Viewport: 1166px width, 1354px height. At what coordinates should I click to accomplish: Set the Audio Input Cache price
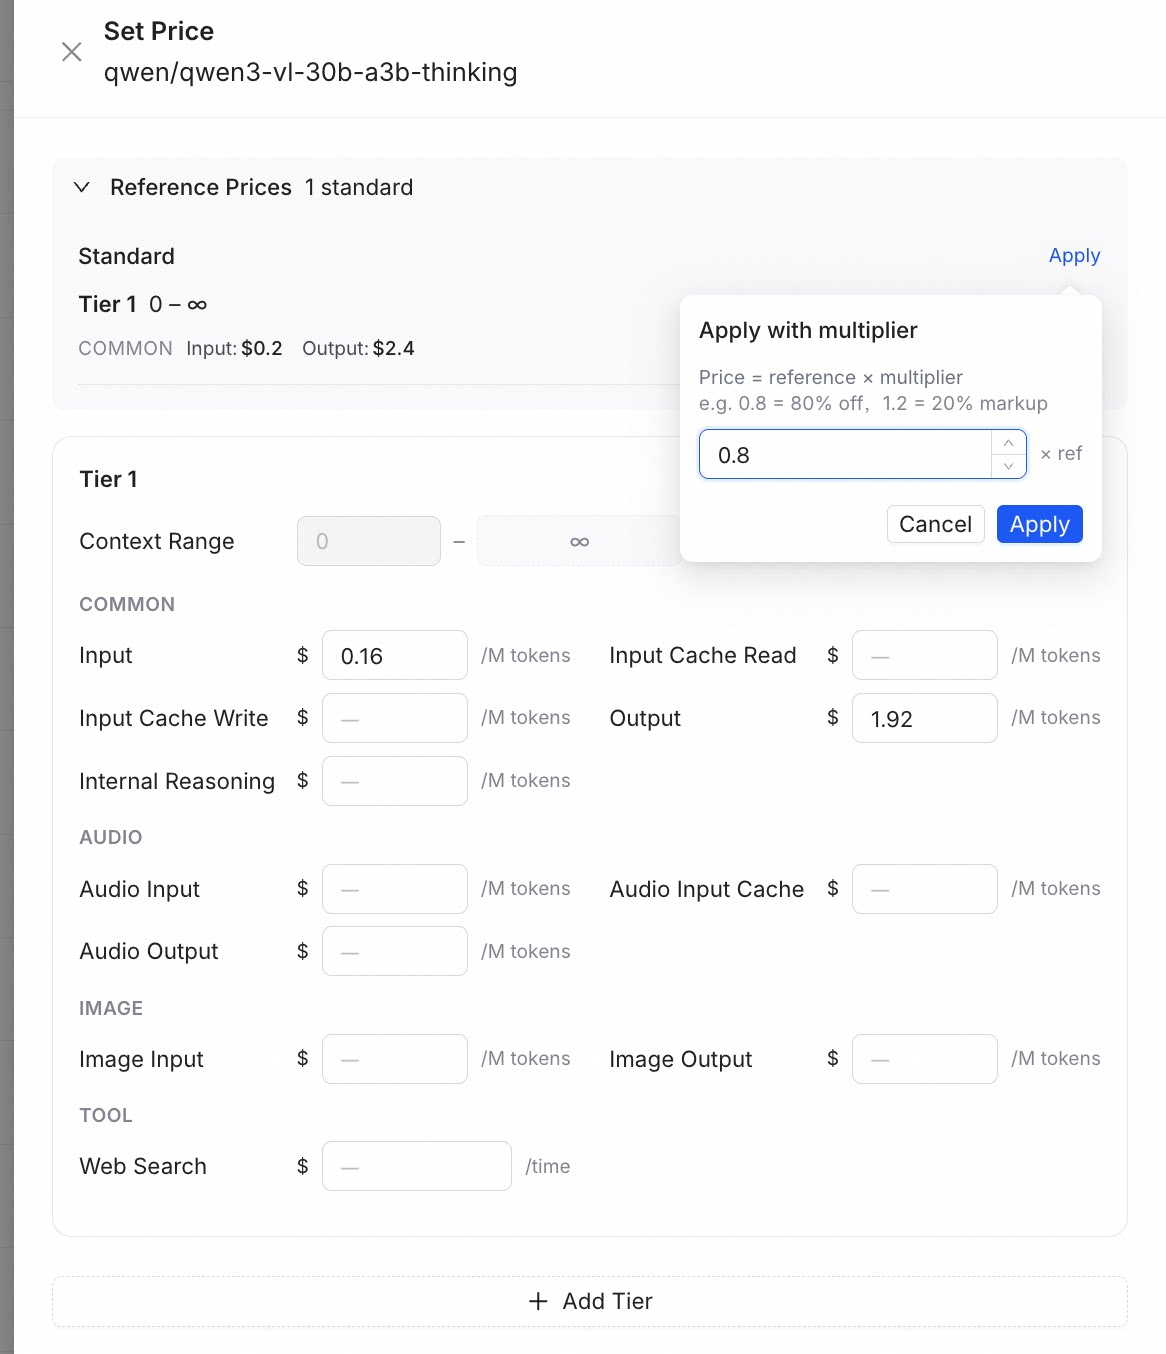pos(925,889)
